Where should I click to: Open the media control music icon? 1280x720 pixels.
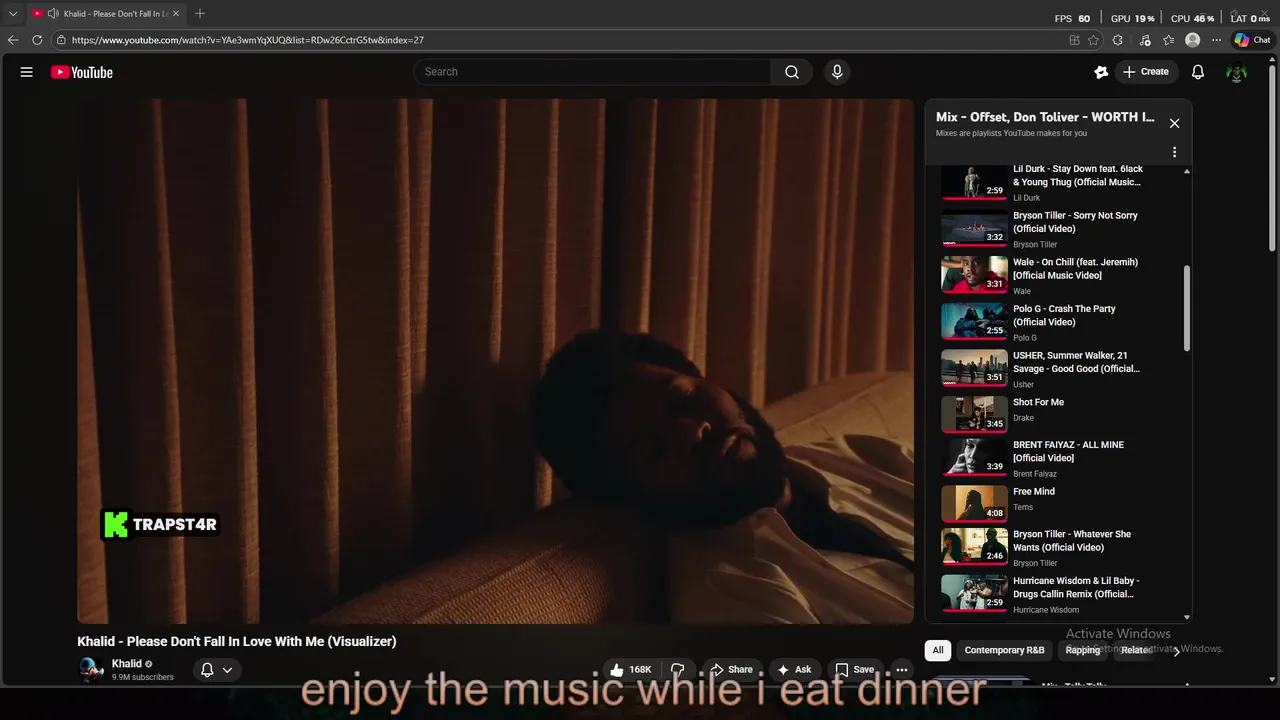[x=1143, y=40]
